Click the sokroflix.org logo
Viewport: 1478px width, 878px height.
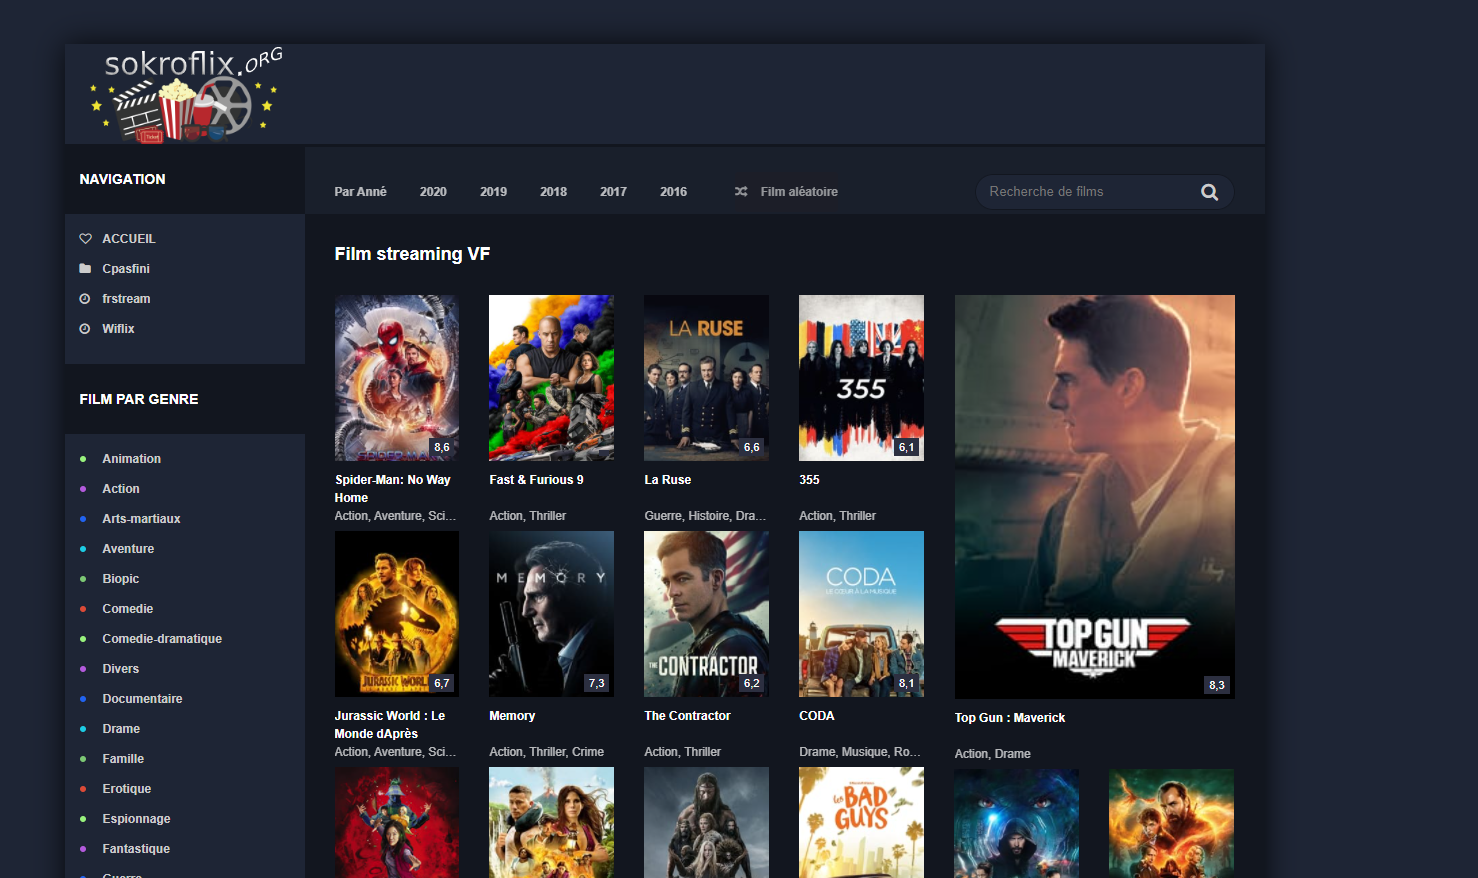[188, 94]
